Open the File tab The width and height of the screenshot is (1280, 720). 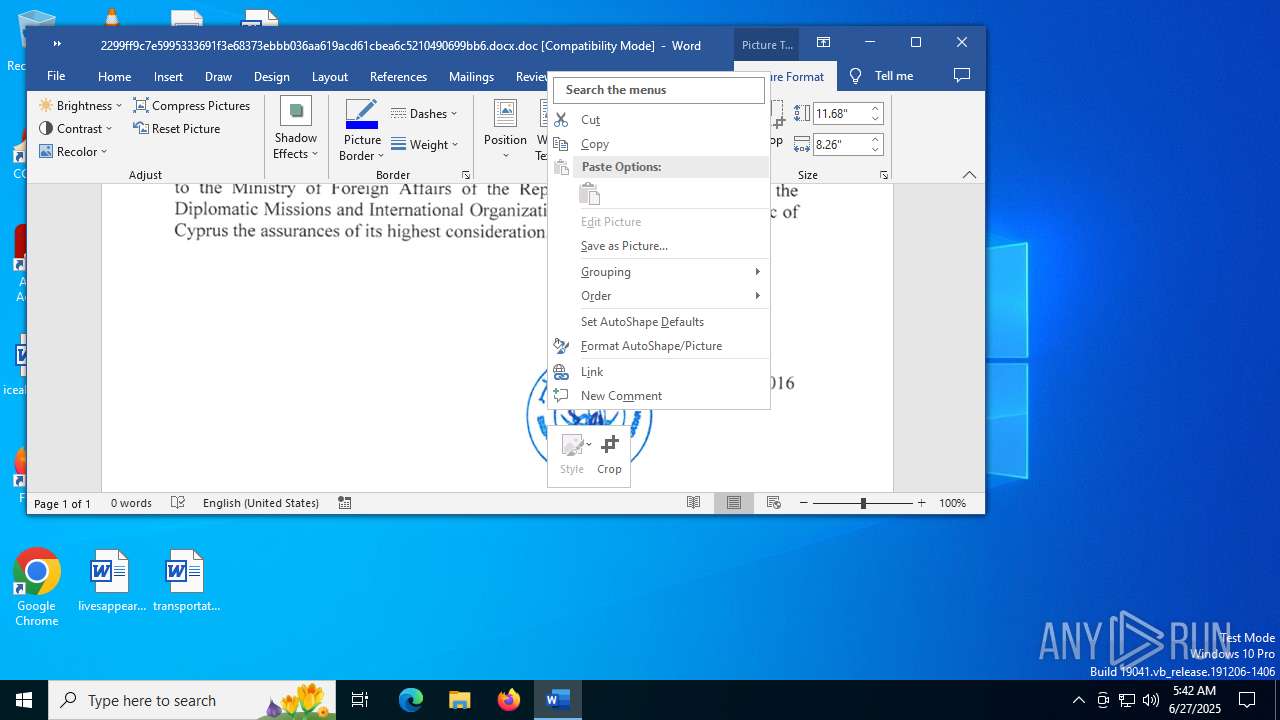[56, 76]
